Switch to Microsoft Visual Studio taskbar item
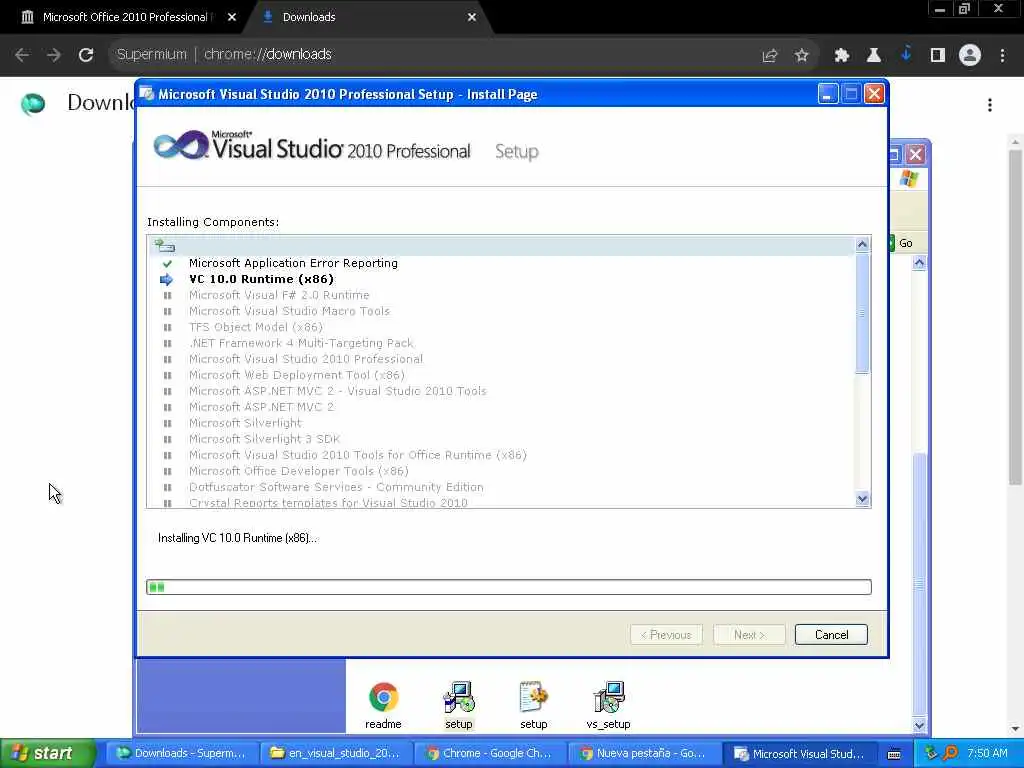 tap(799, 754)
